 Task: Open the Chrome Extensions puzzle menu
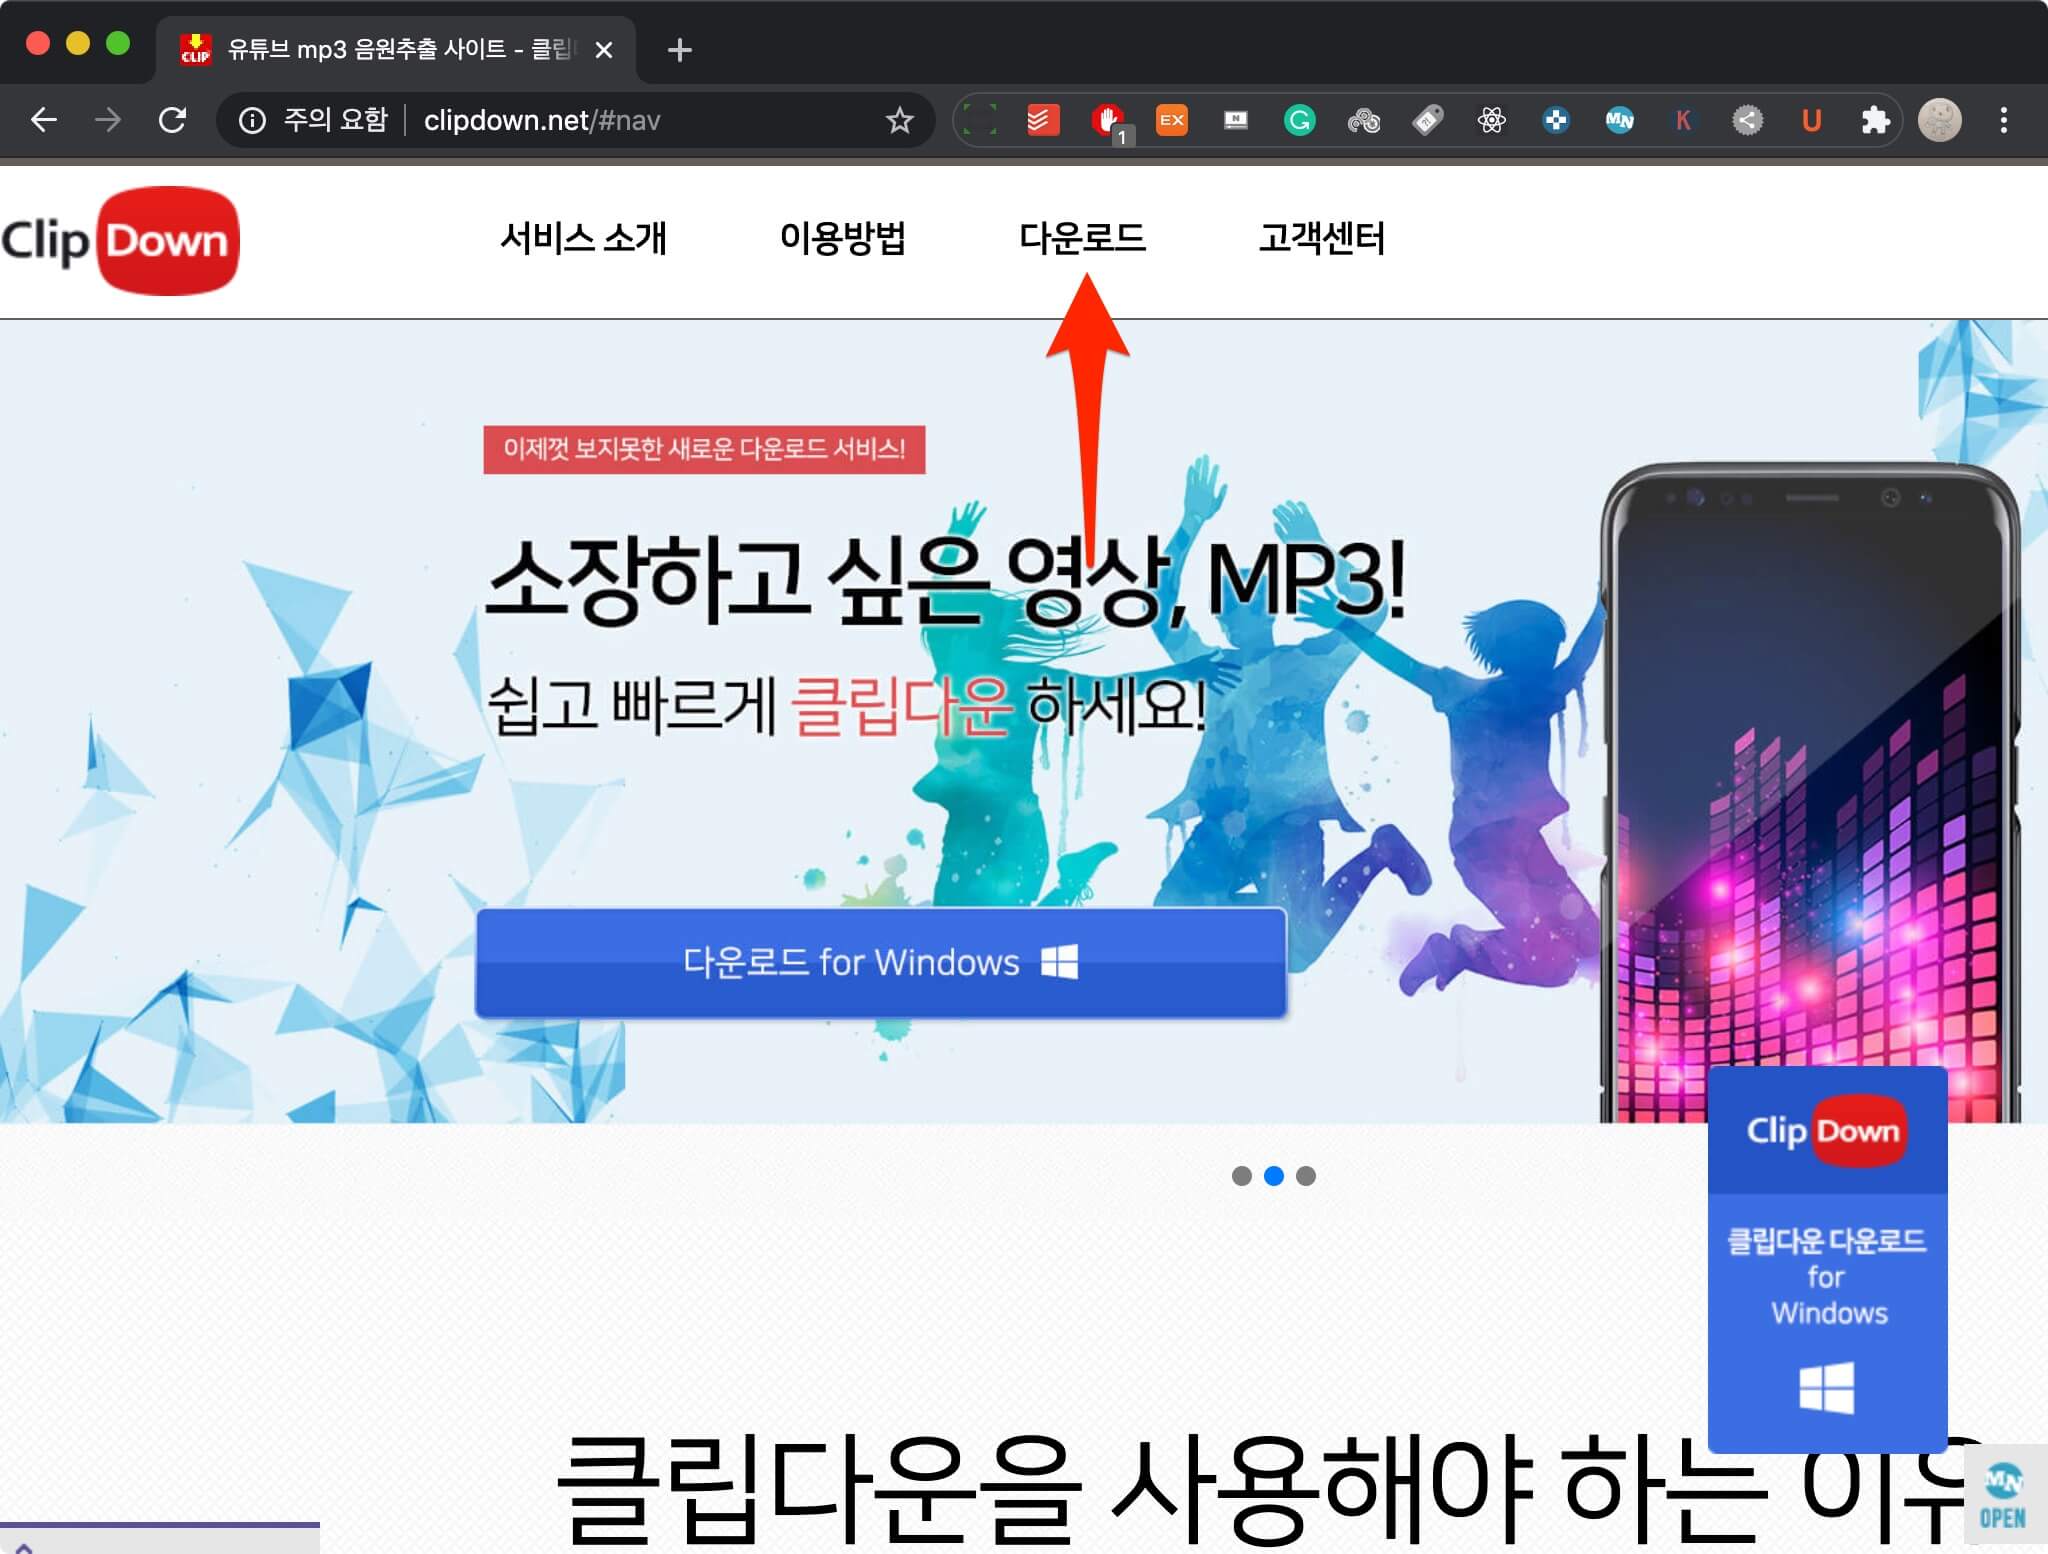coord(1875,121)
